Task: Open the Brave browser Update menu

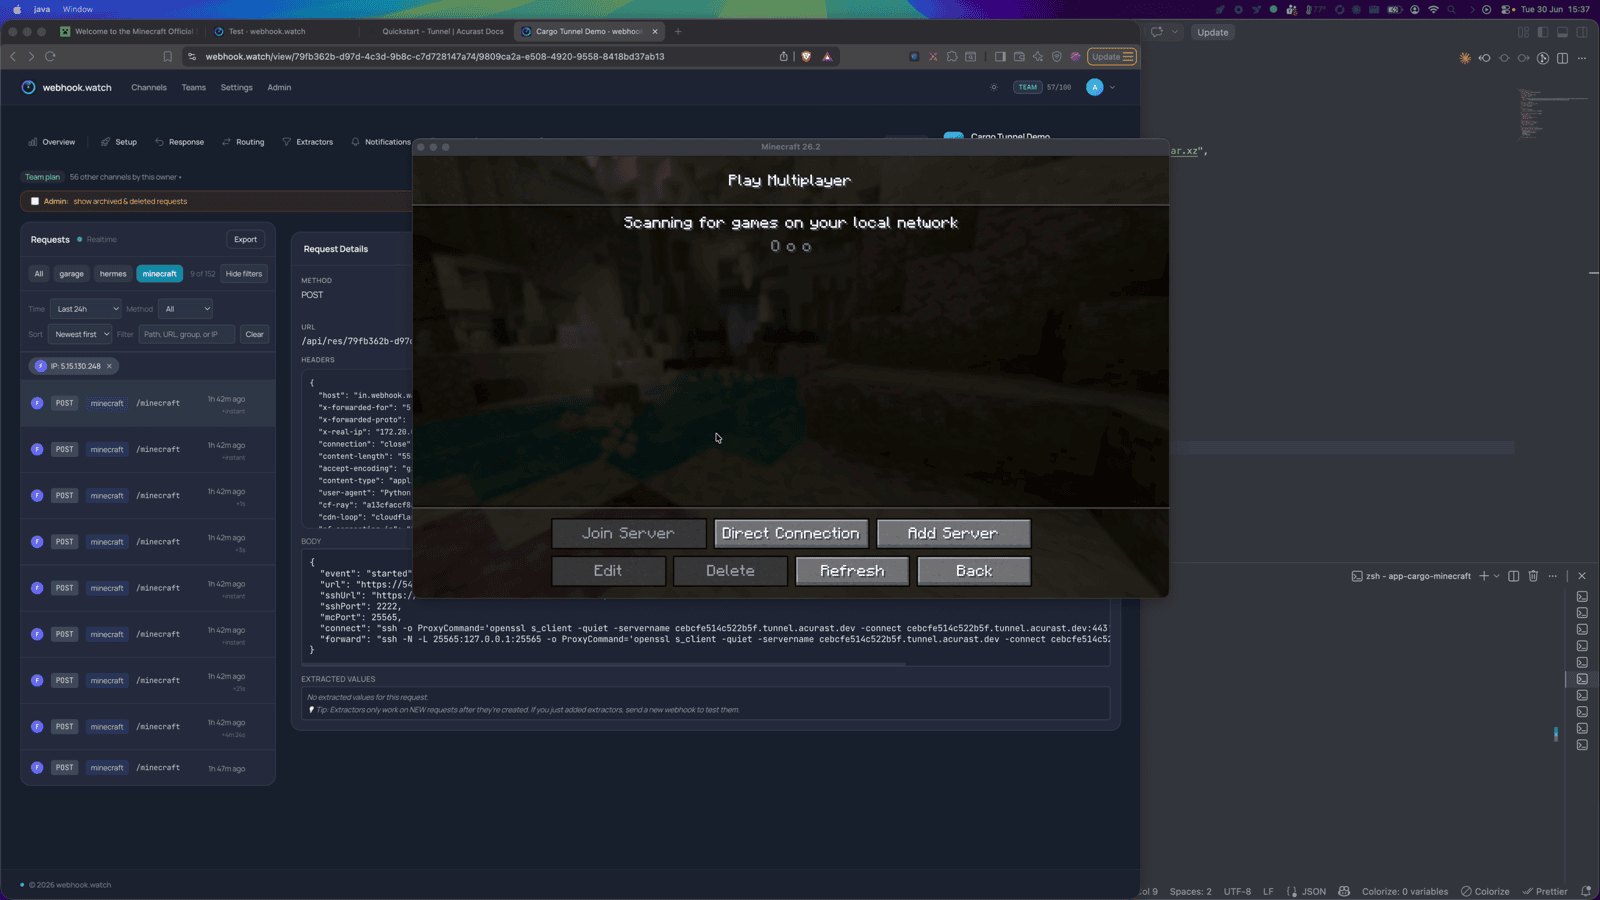Action: [x=1112, y=57]
